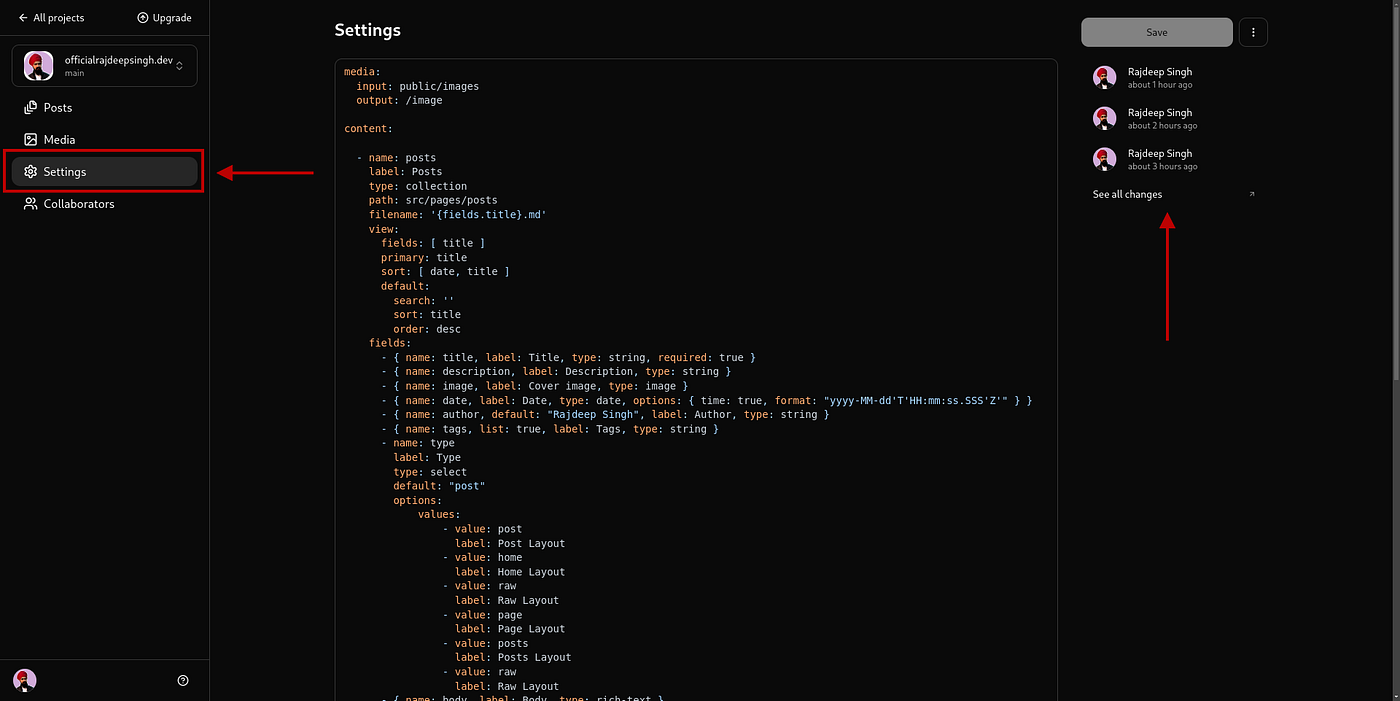Open Rajdeep Singh's change from about 1 hour ago
The width and height of the screenshot is (1400, 701).
coord(1174,78)
